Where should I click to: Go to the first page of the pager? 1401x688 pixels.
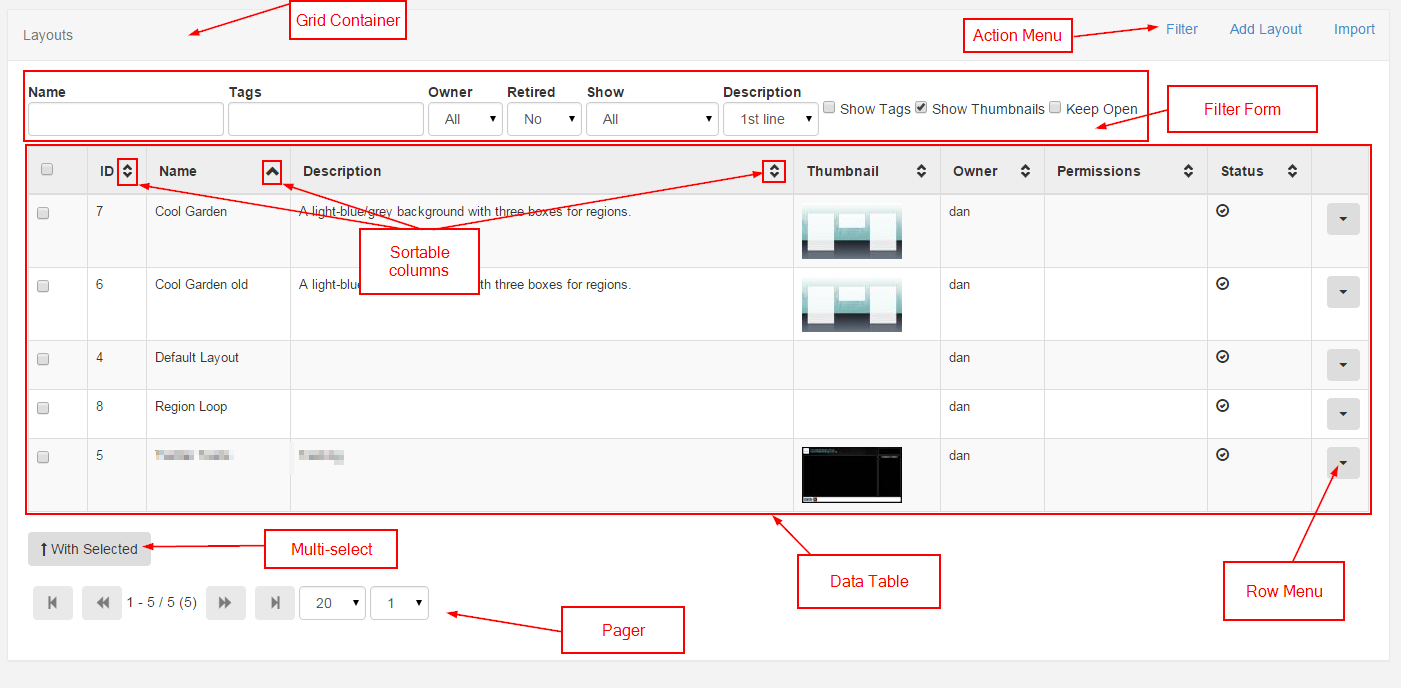(53, 603)
